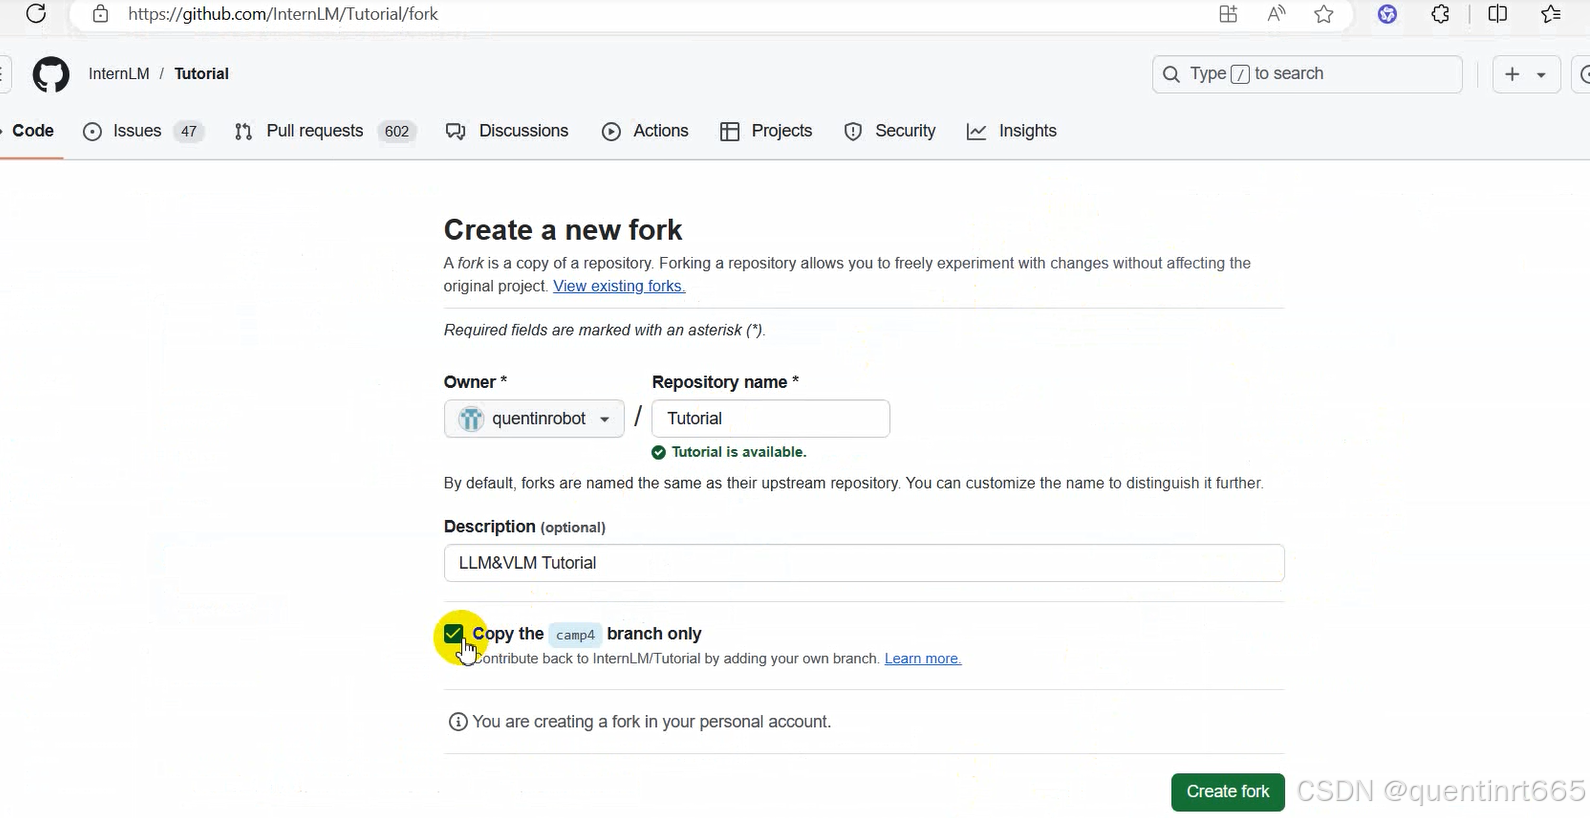This screenshot has width=1590, height=818.
Task: Open the browser apps grid icon
Action: (x=1228, y=14)
